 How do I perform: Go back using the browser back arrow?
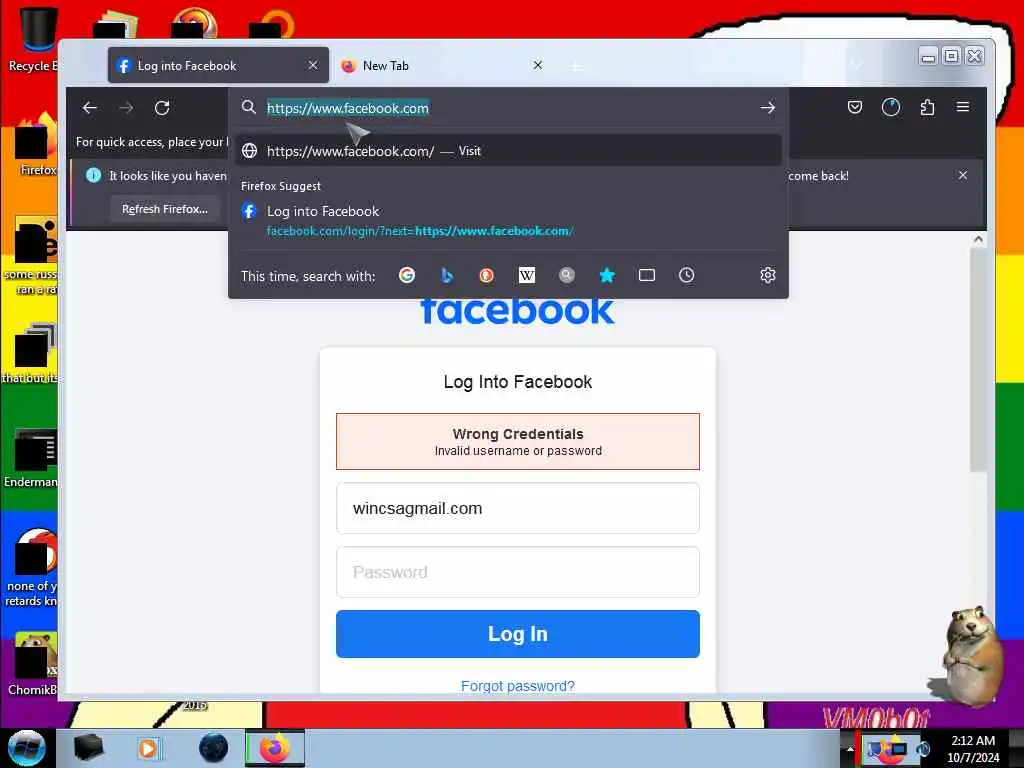[90, 108]
